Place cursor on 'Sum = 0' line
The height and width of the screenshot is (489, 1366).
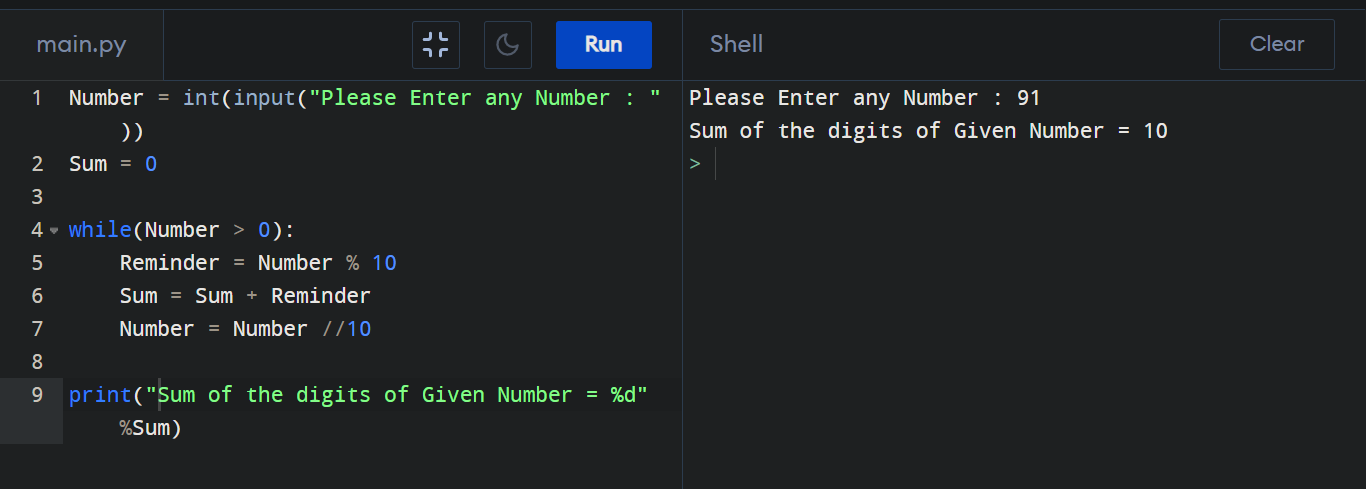tap(113, 164)
